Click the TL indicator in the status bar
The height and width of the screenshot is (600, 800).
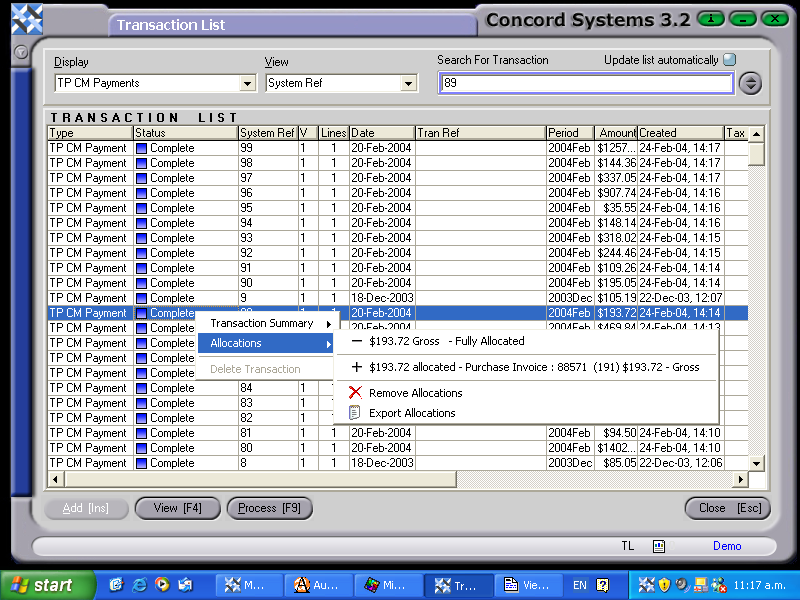point(627,546)
